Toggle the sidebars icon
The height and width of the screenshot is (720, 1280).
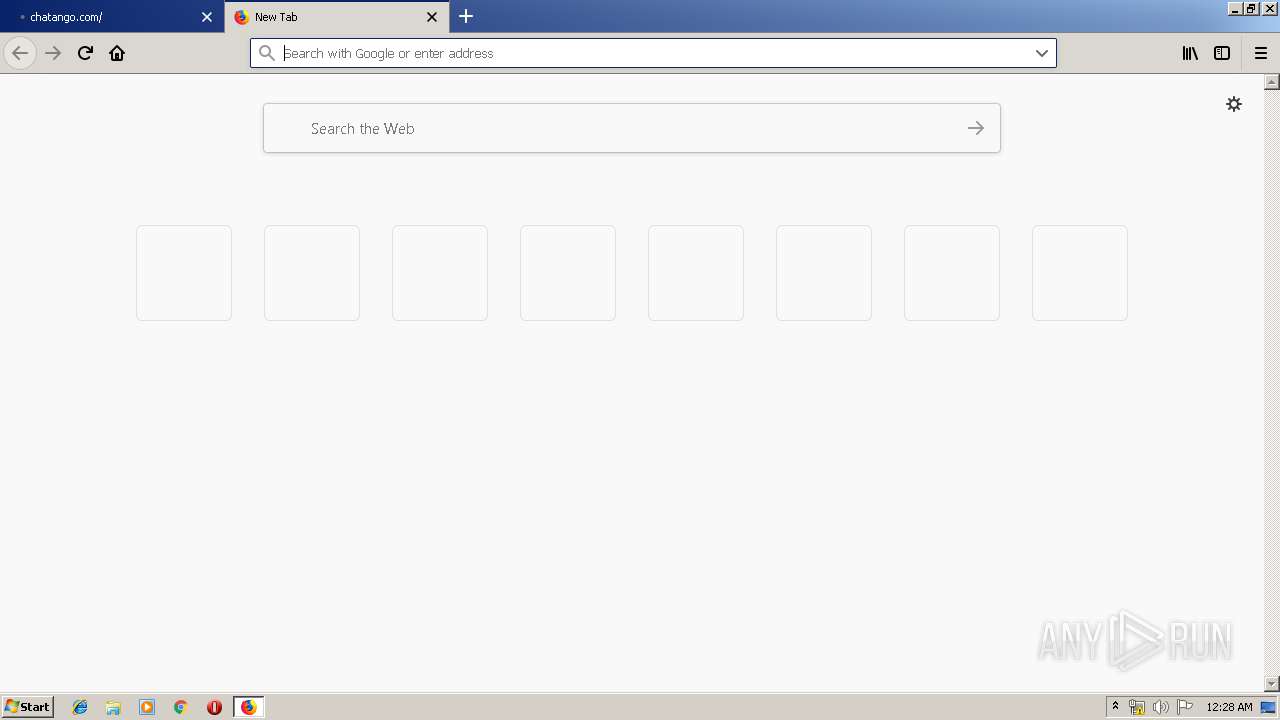click(x=1222, y=53)
